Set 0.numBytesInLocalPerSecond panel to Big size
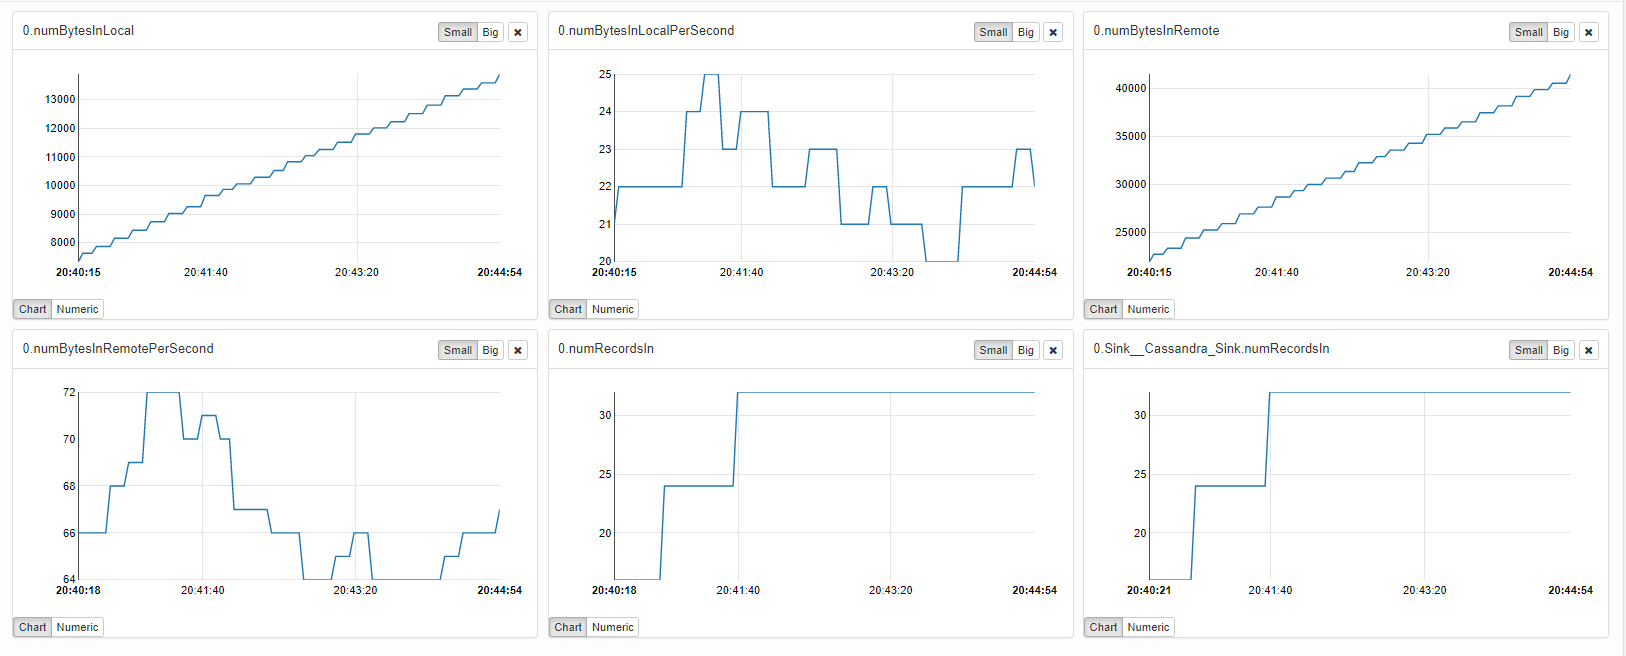 (x=1026, y=32)
